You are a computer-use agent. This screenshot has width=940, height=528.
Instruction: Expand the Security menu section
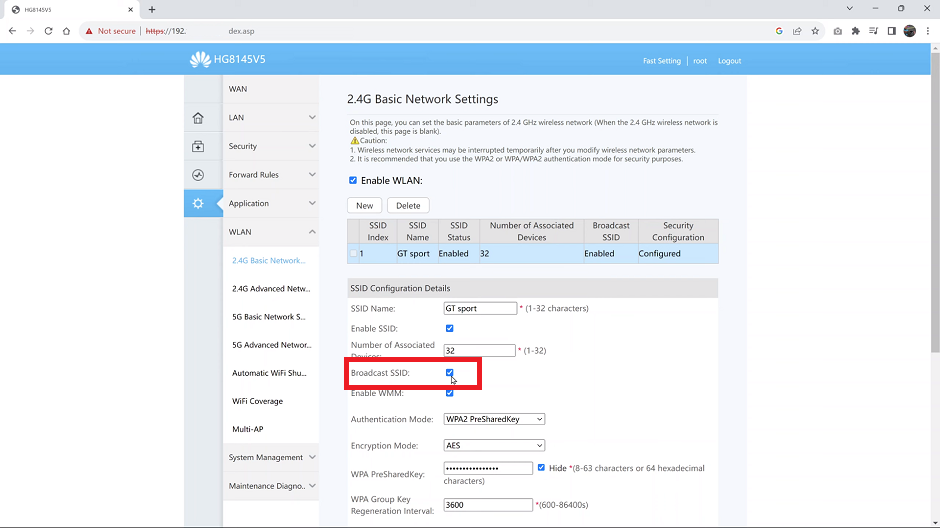[271, 146]
